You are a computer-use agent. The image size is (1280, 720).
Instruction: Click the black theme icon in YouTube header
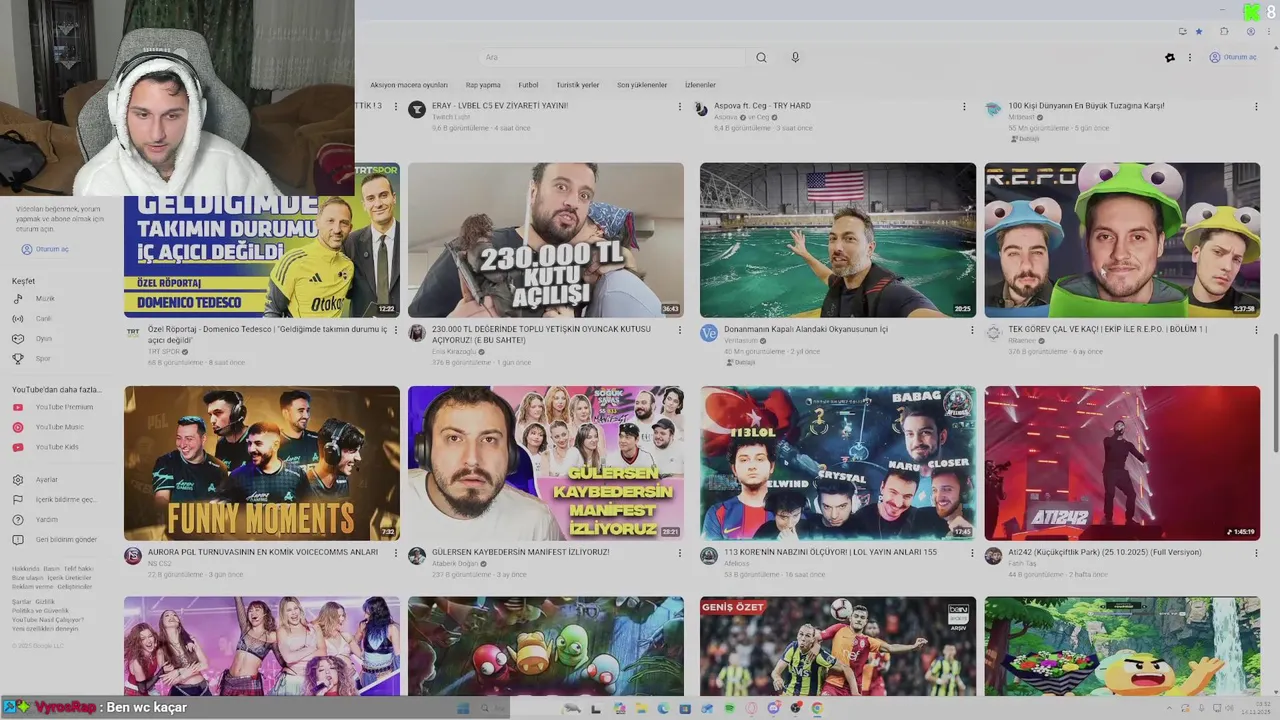1170,57
